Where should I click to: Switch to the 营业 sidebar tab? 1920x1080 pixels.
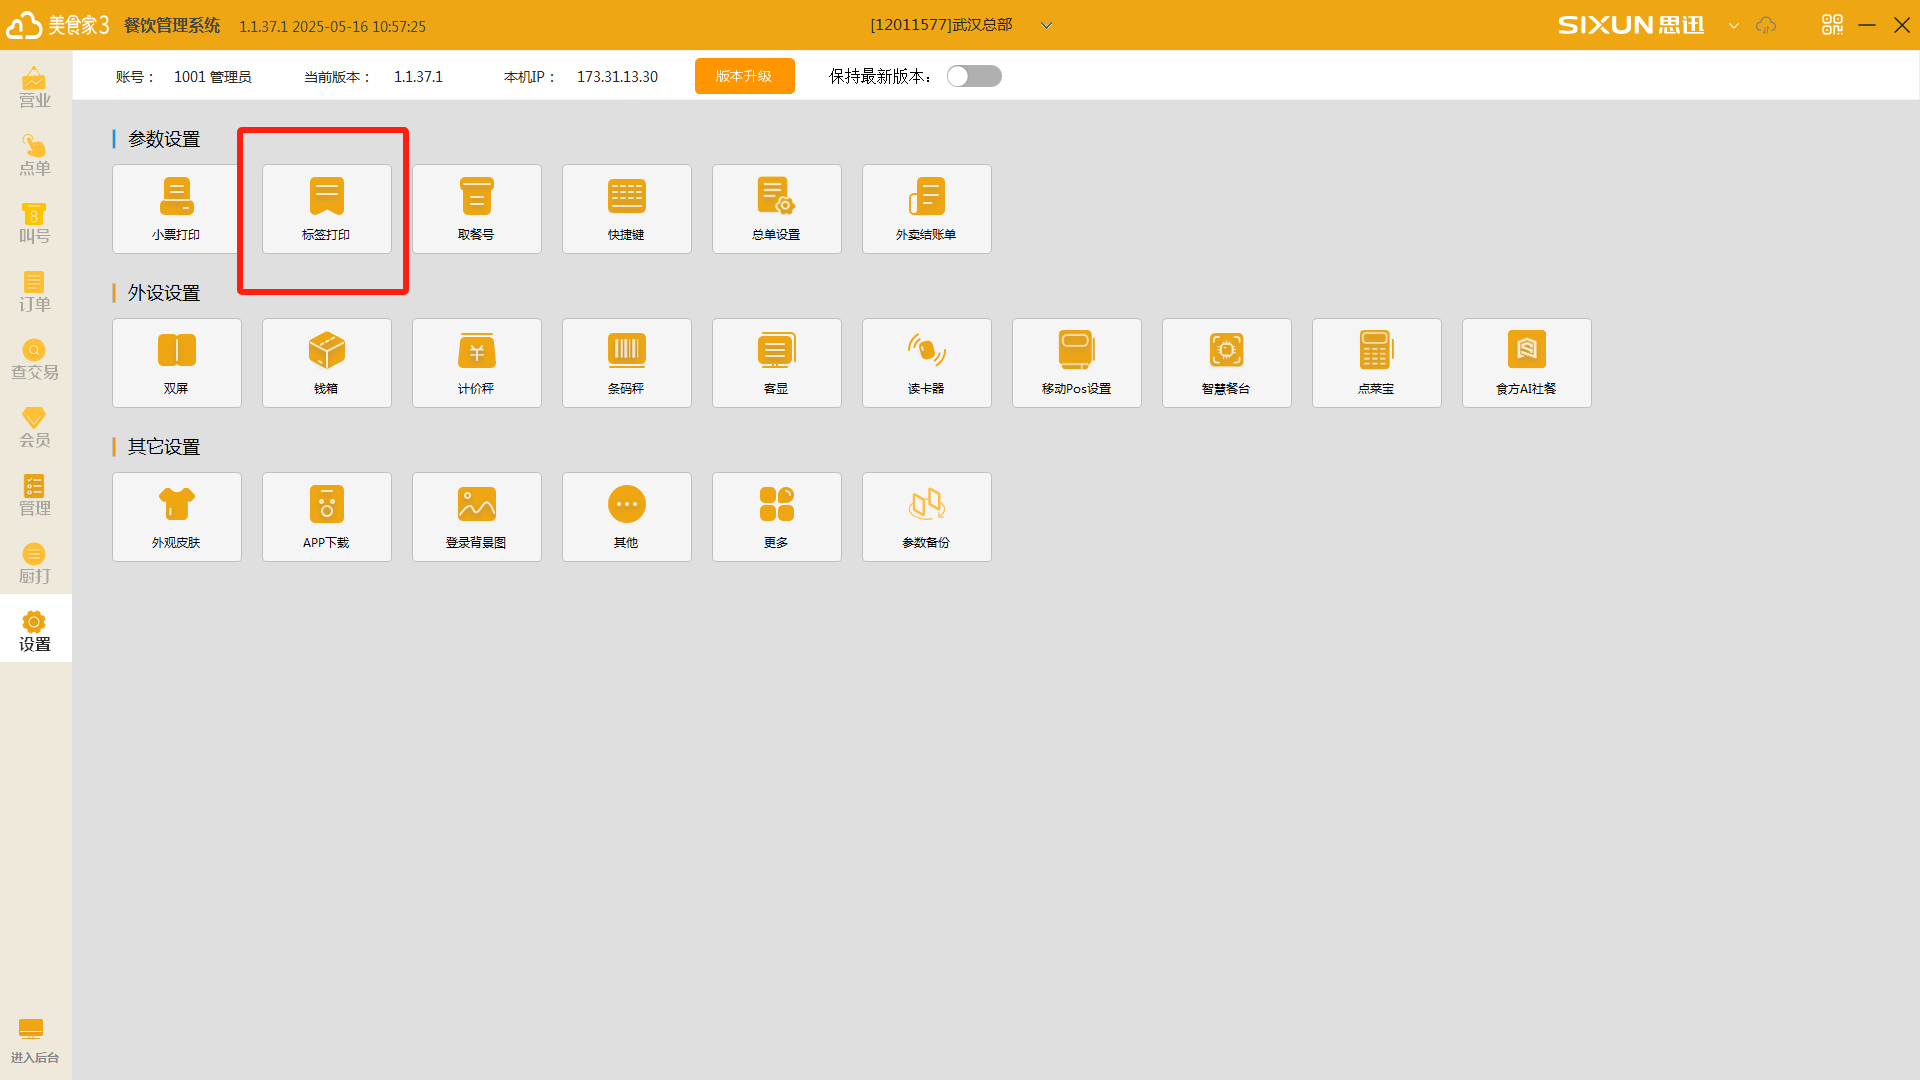pos(35,88)
